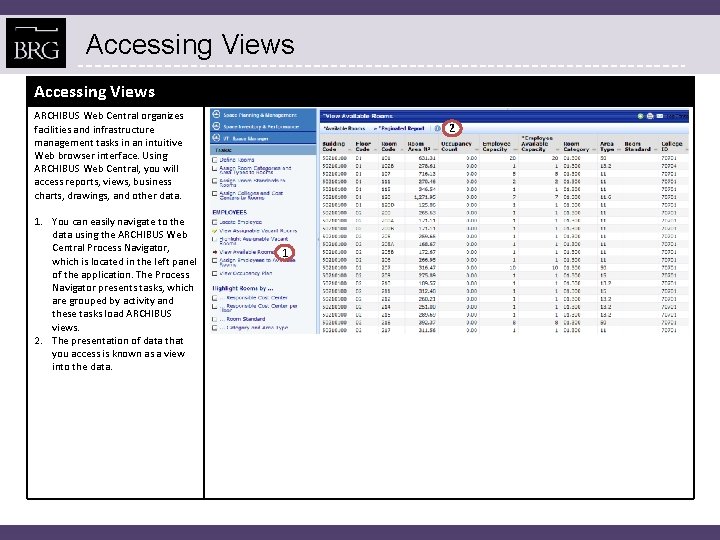
Task: Click the envelope email icon in title bar
Action: click(x=659, y=116)
